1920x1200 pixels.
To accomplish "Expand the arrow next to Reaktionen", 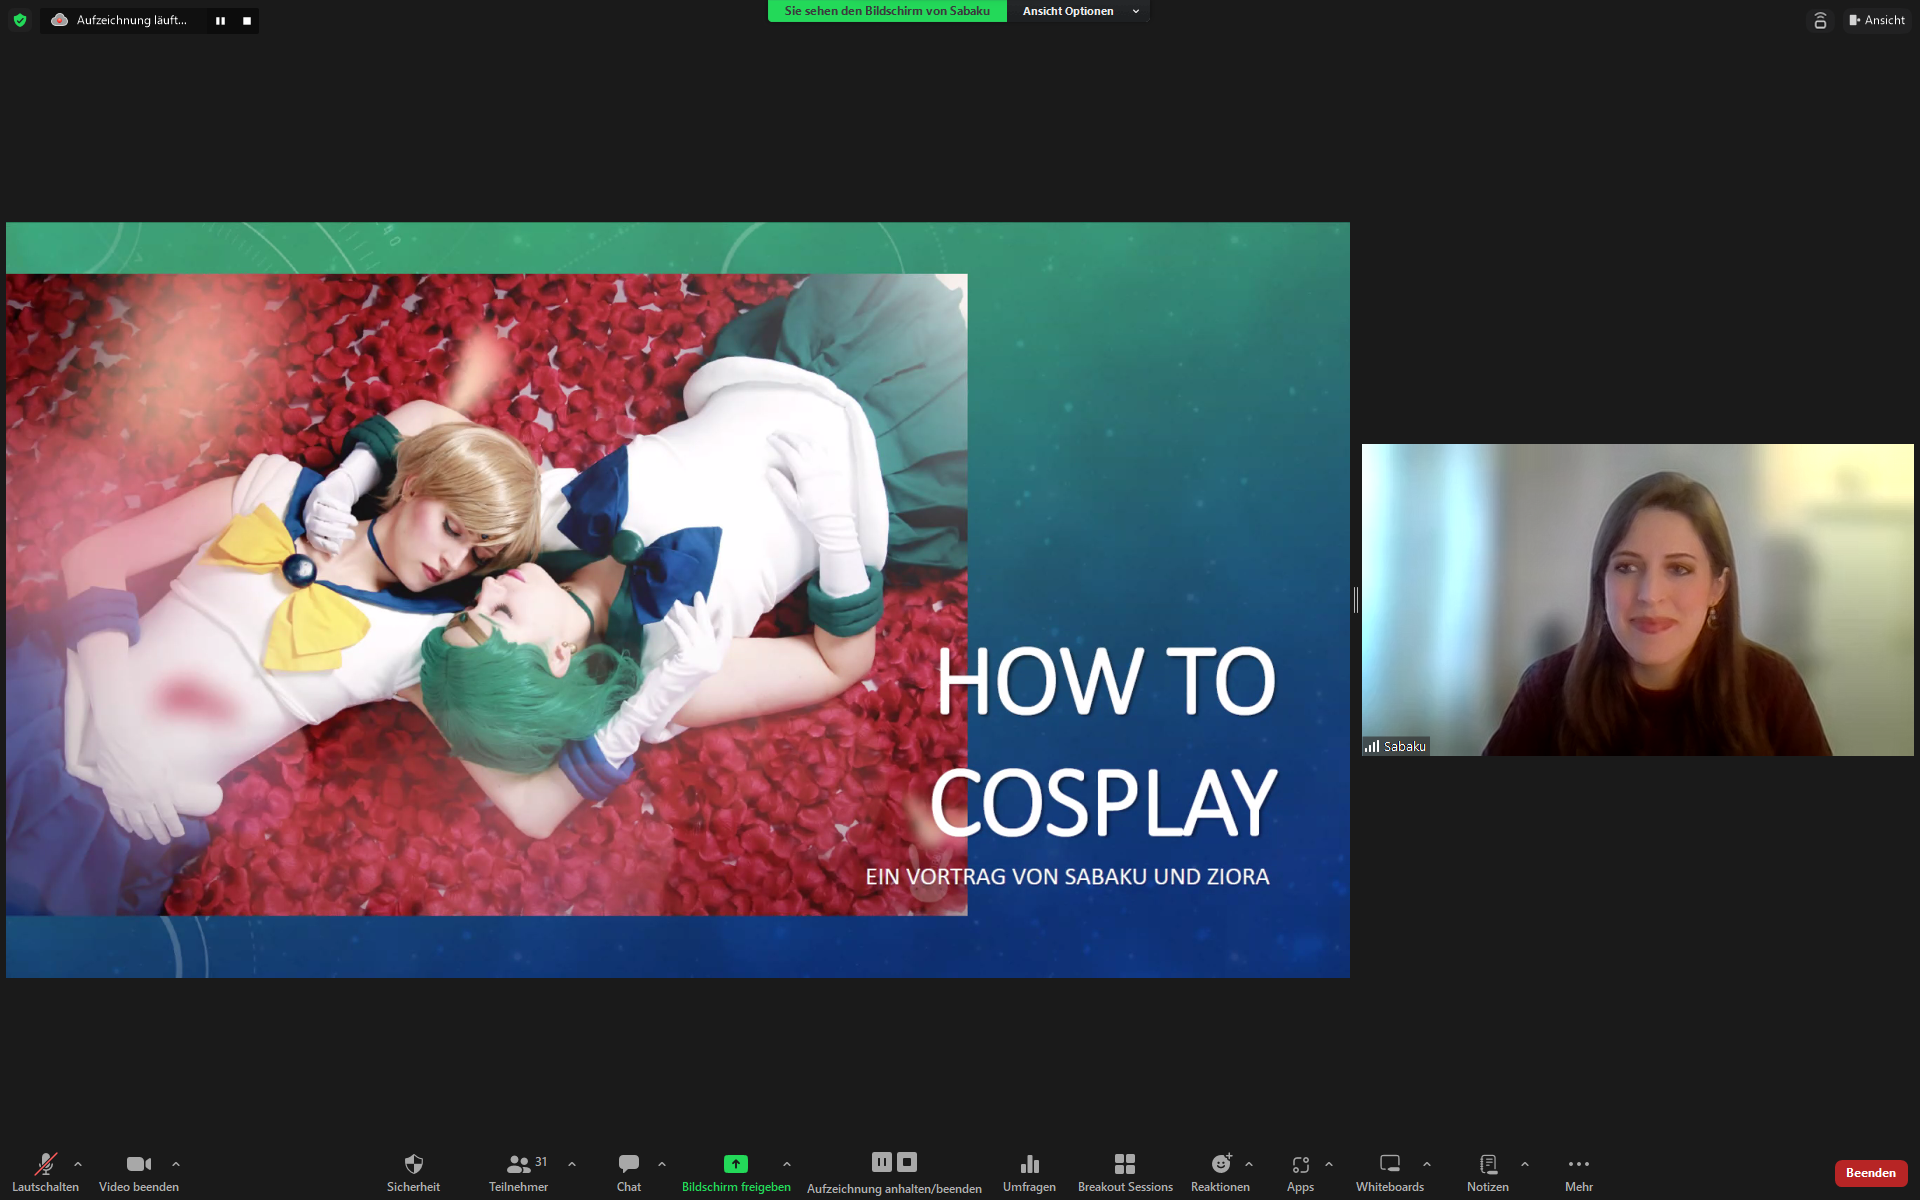I will click(1249, 1164).
